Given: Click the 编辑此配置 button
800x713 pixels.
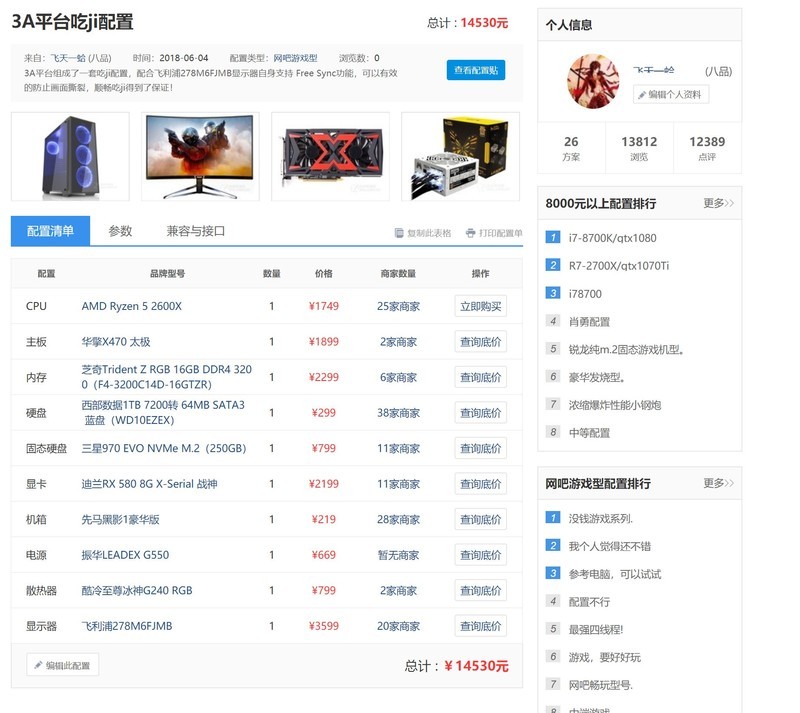Looking at the screenshot, I should pyautogui.click(x=62, y=665).
